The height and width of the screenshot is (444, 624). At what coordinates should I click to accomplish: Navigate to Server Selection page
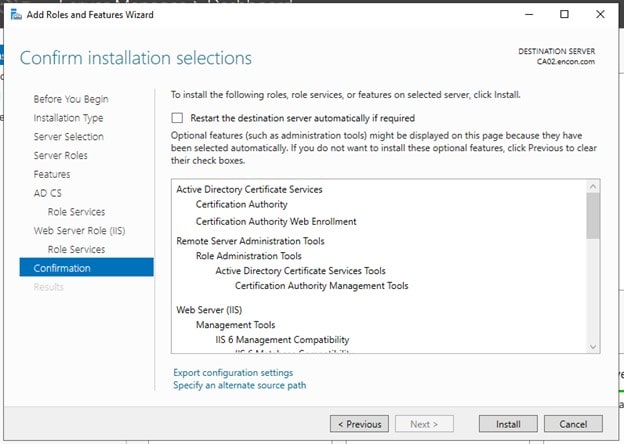(68, 137)
